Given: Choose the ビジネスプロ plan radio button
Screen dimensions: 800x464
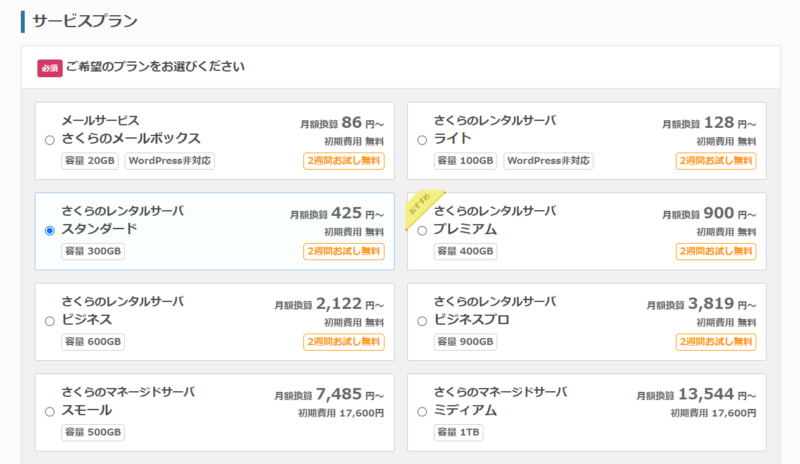Looking at the screenshot, I should click(x=421, y=321).
